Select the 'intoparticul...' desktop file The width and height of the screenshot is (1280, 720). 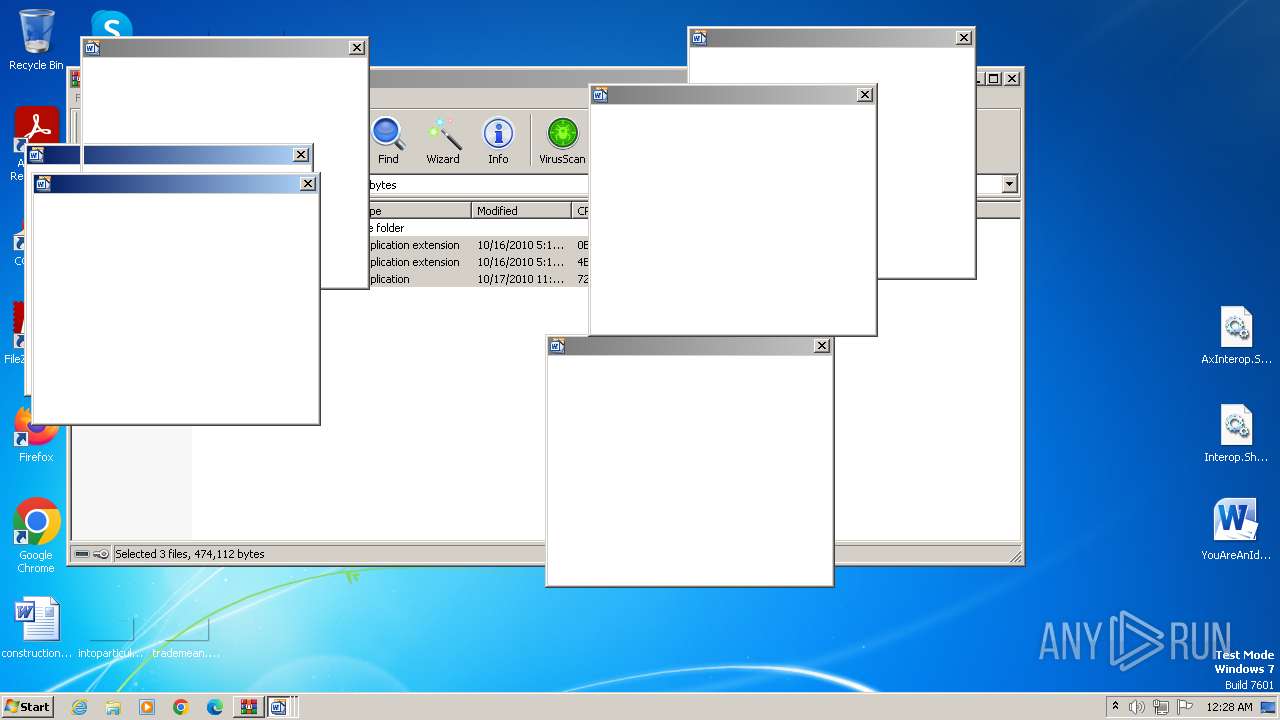point(111,640)
